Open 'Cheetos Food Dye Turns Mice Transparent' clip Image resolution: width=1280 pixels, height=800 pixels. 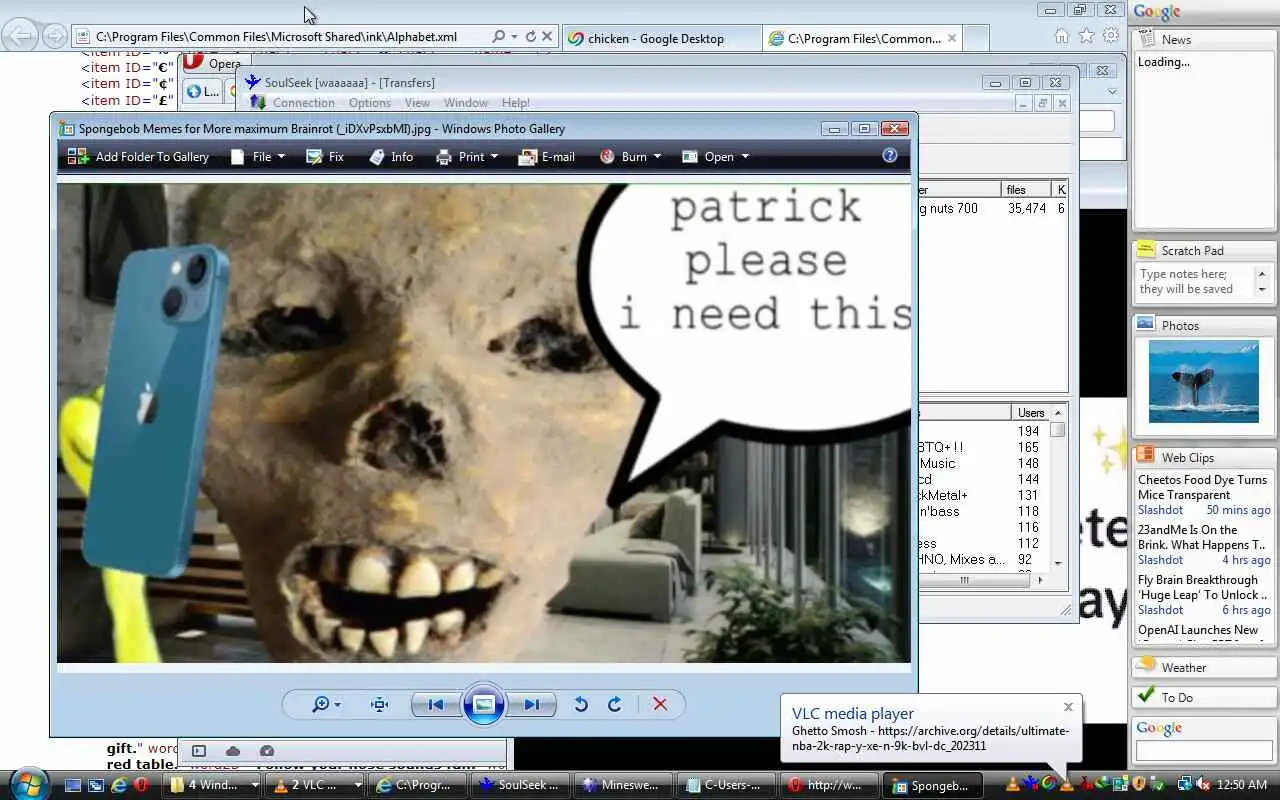(x=1202, y=487)
